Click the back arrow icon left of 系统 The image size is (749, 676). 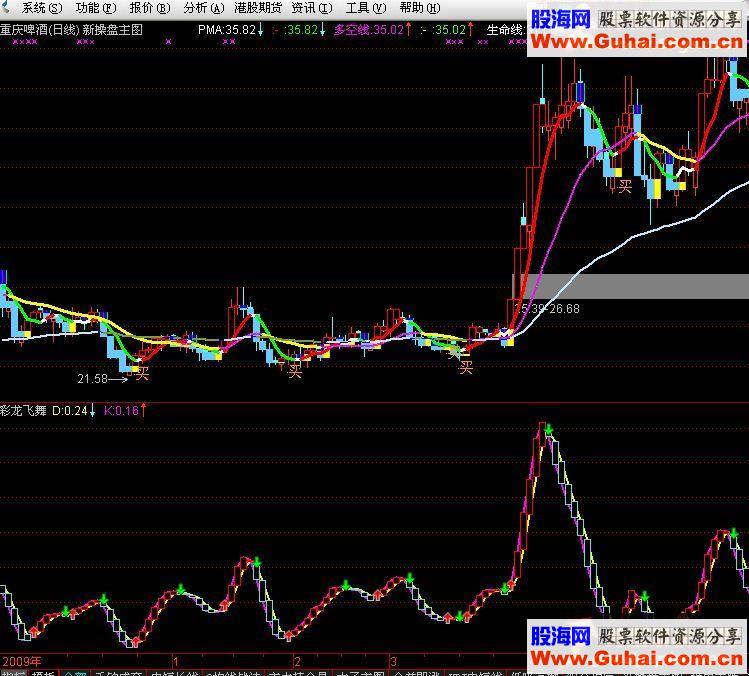click(4, 7)
